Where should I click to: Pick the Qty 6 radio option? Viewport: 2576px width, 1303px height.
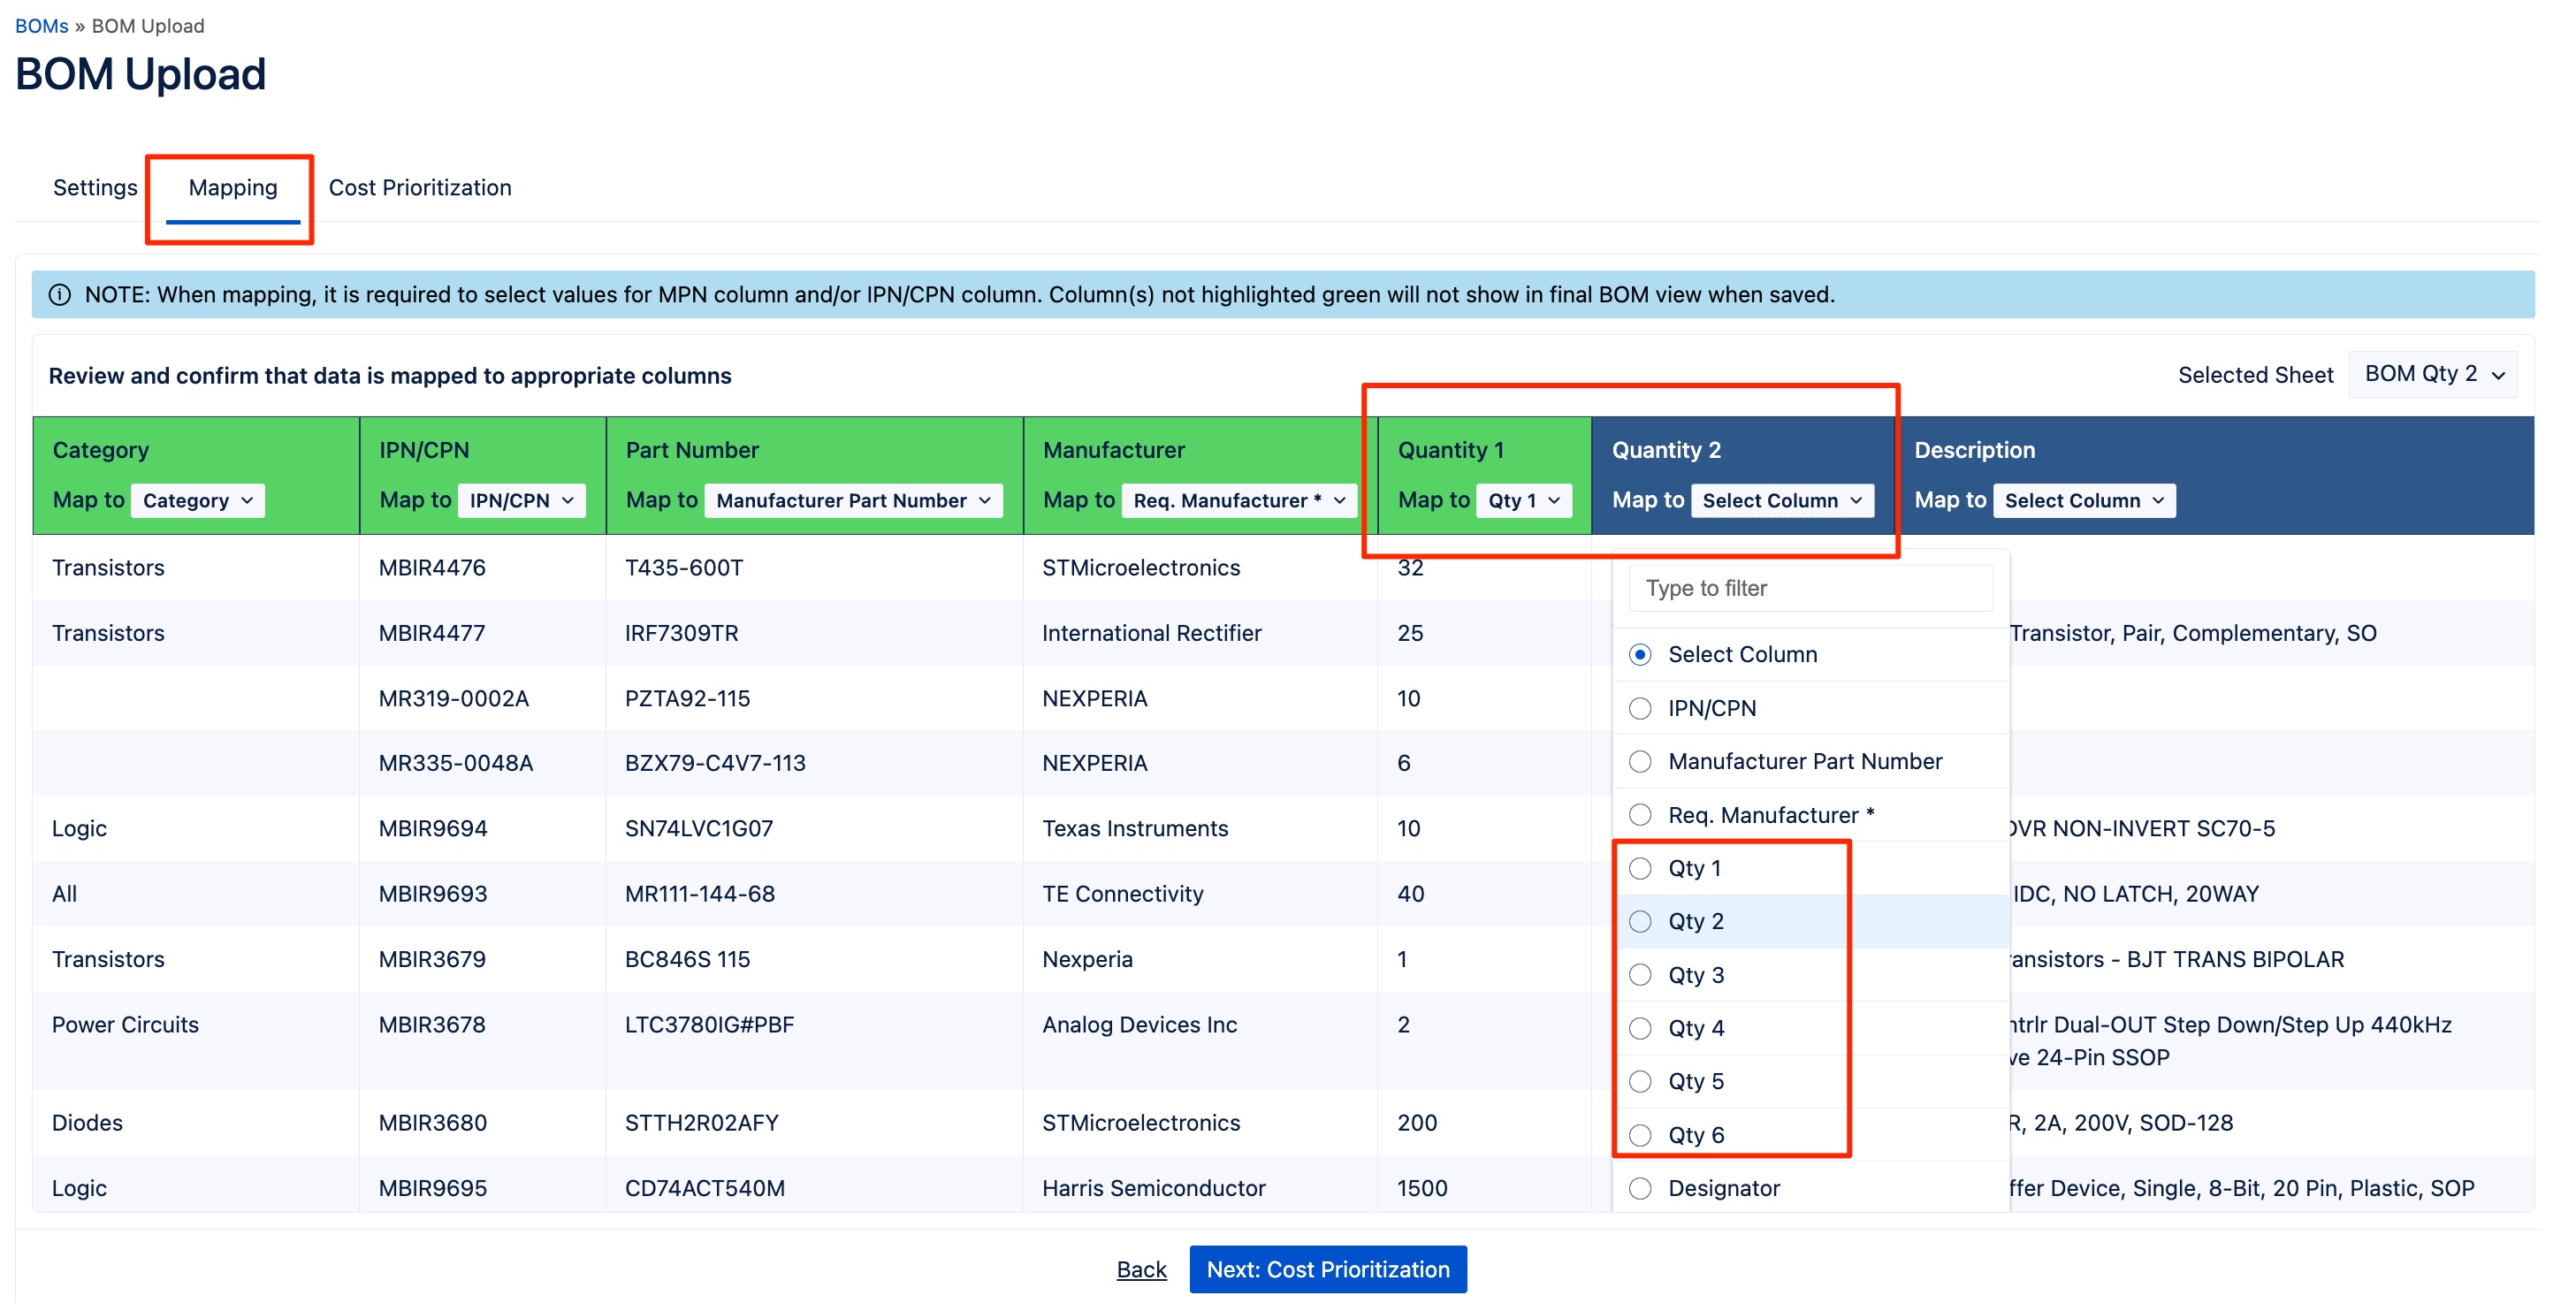1640,1135
